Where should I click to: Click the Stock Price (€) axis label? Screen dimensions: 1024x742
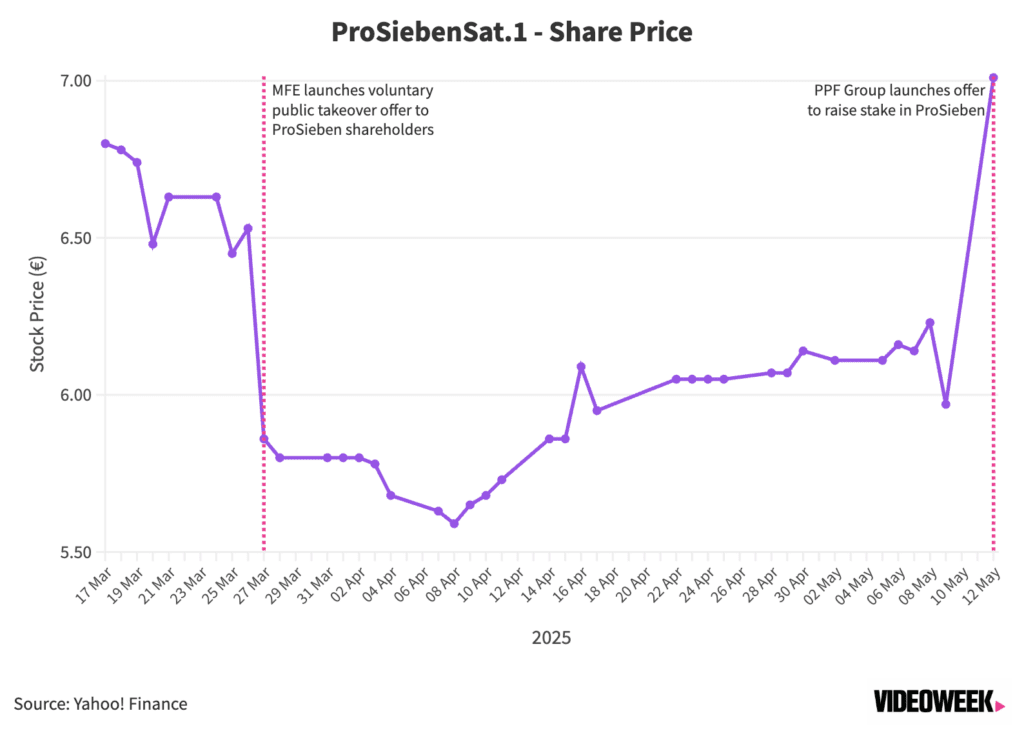pos(37,314)
